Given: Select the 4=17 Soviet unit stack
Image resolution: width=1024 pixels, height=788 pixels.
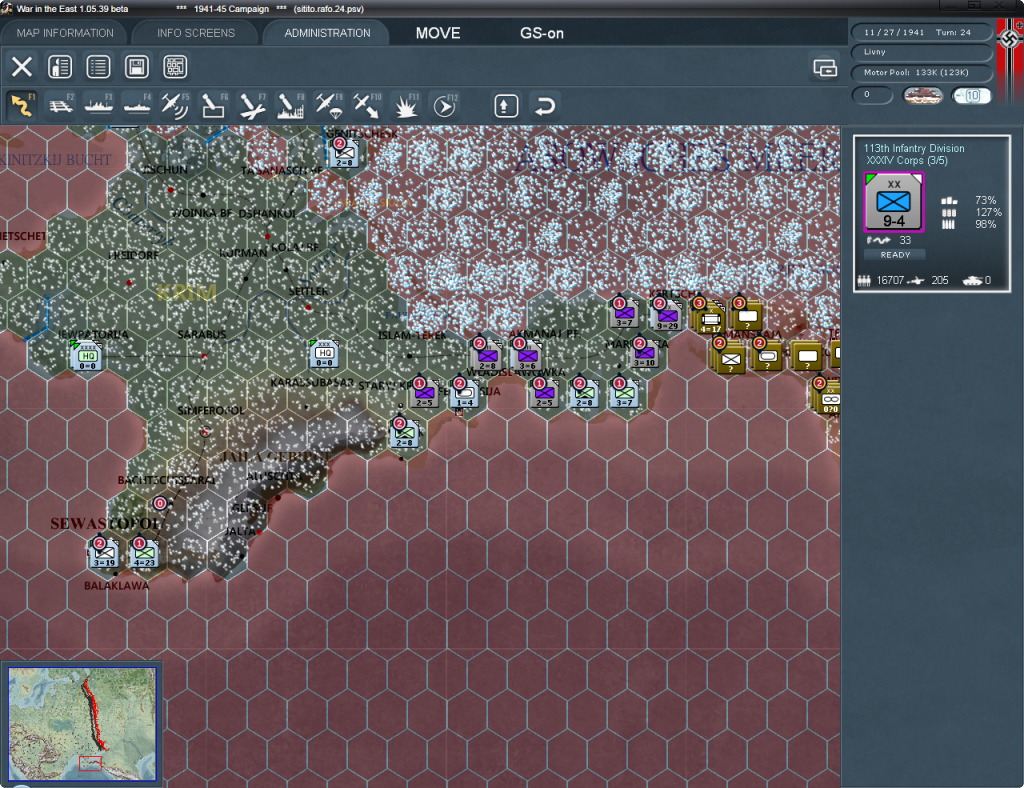Looking at the screenshot, I should click(709, 318).
